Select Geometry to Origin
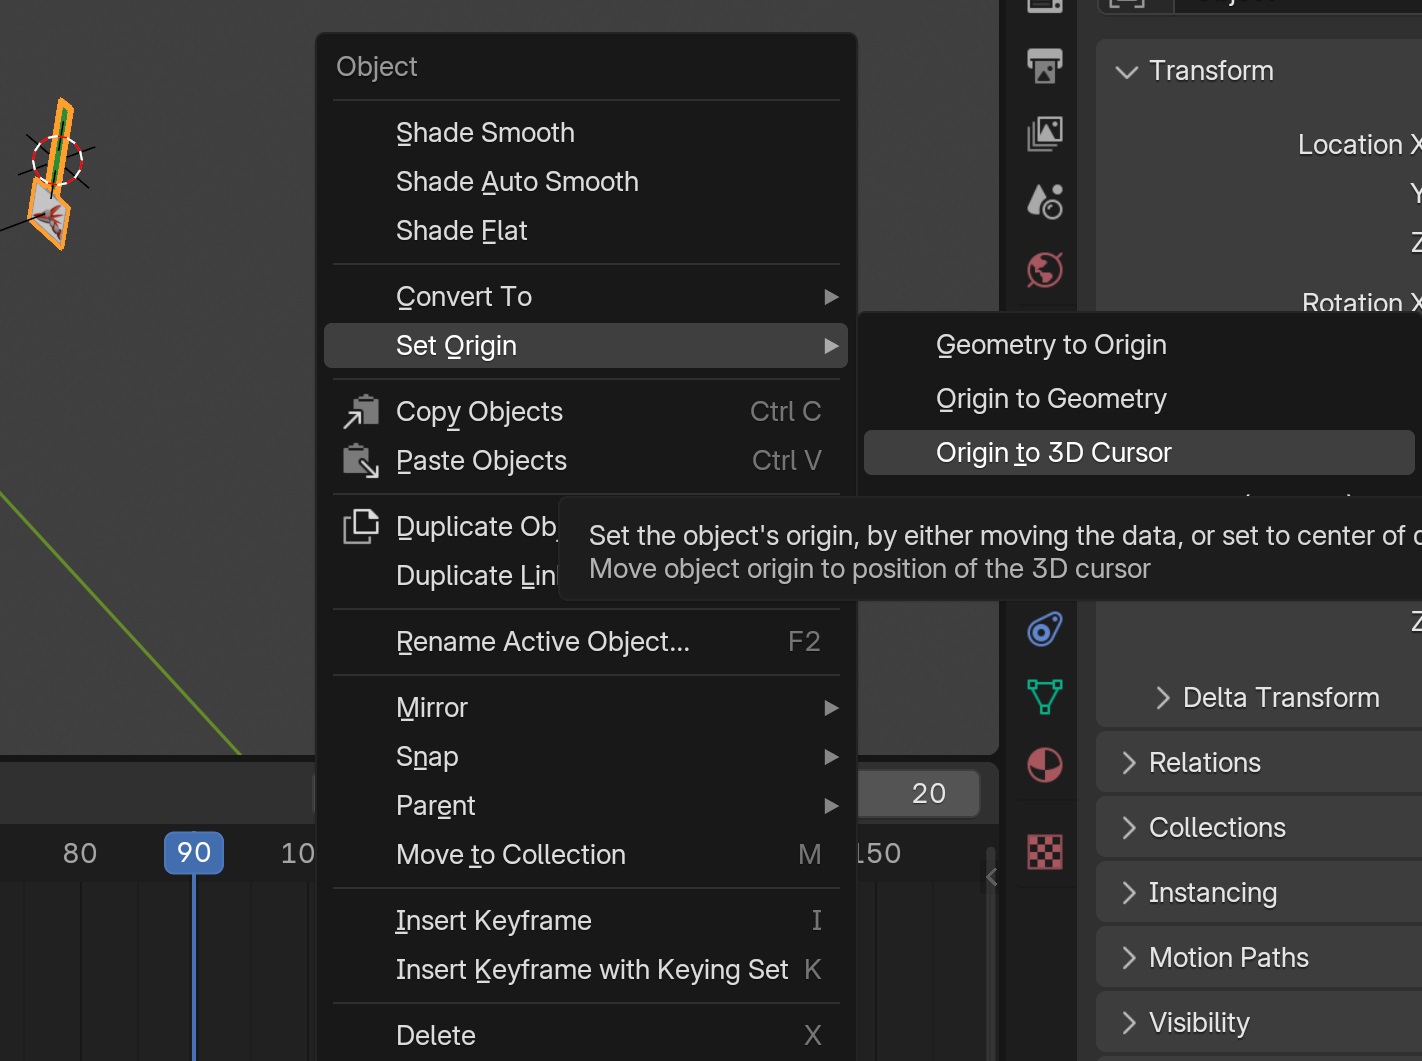 pyautogui.click(x=1139, y=345)
